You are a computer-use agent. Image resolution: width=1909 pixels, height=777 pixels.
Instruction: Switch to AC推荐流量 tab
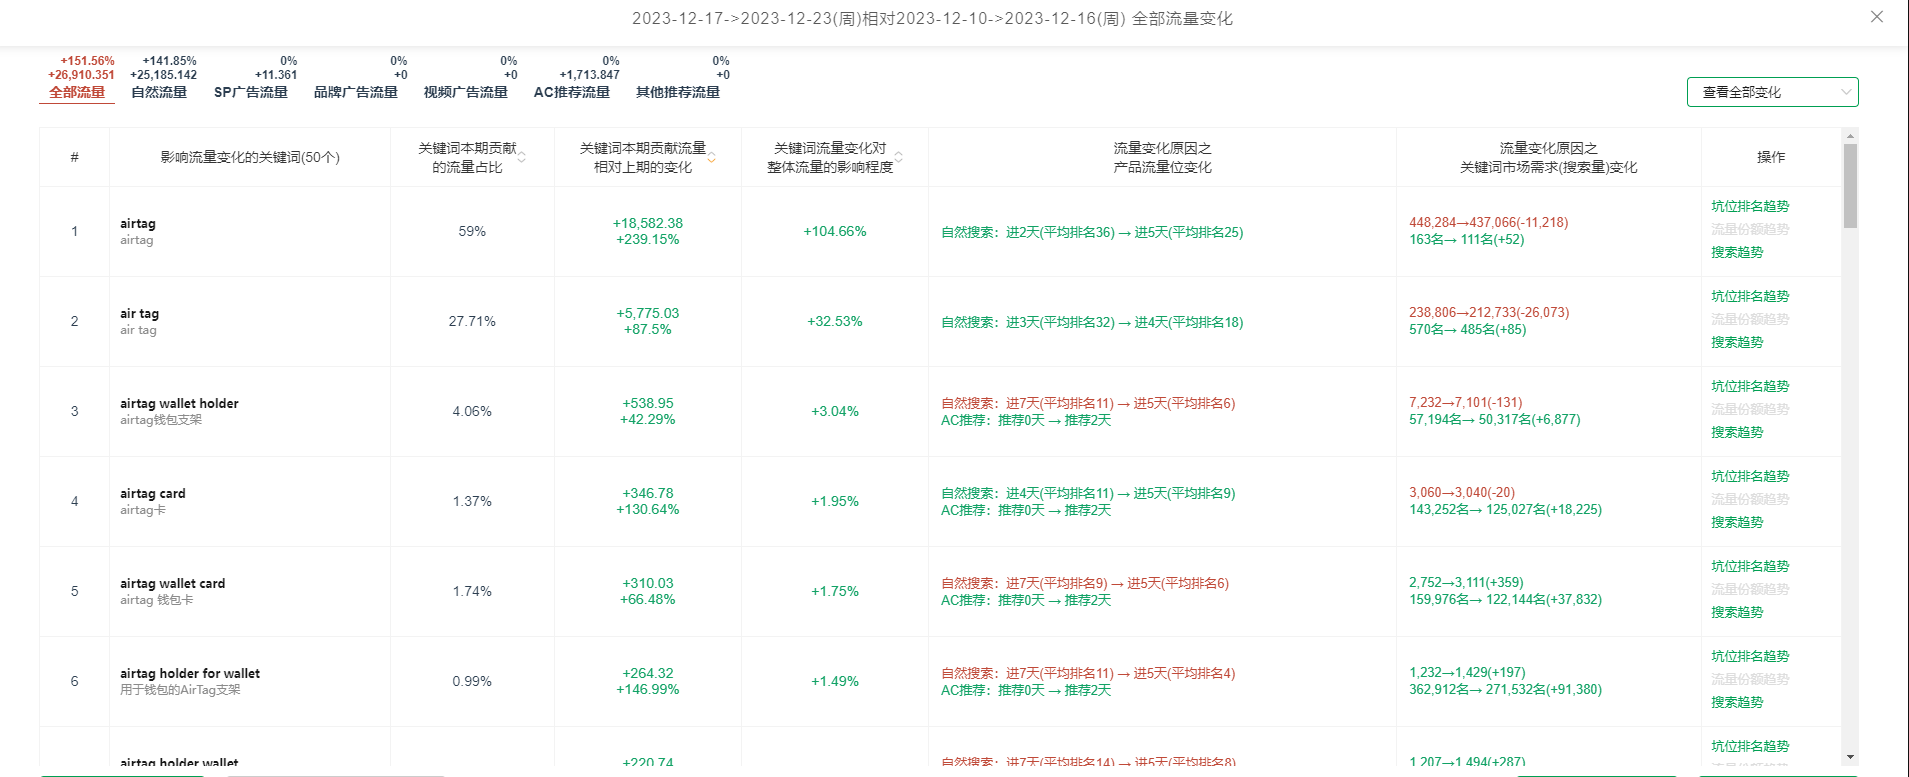(x=572, y=92)
